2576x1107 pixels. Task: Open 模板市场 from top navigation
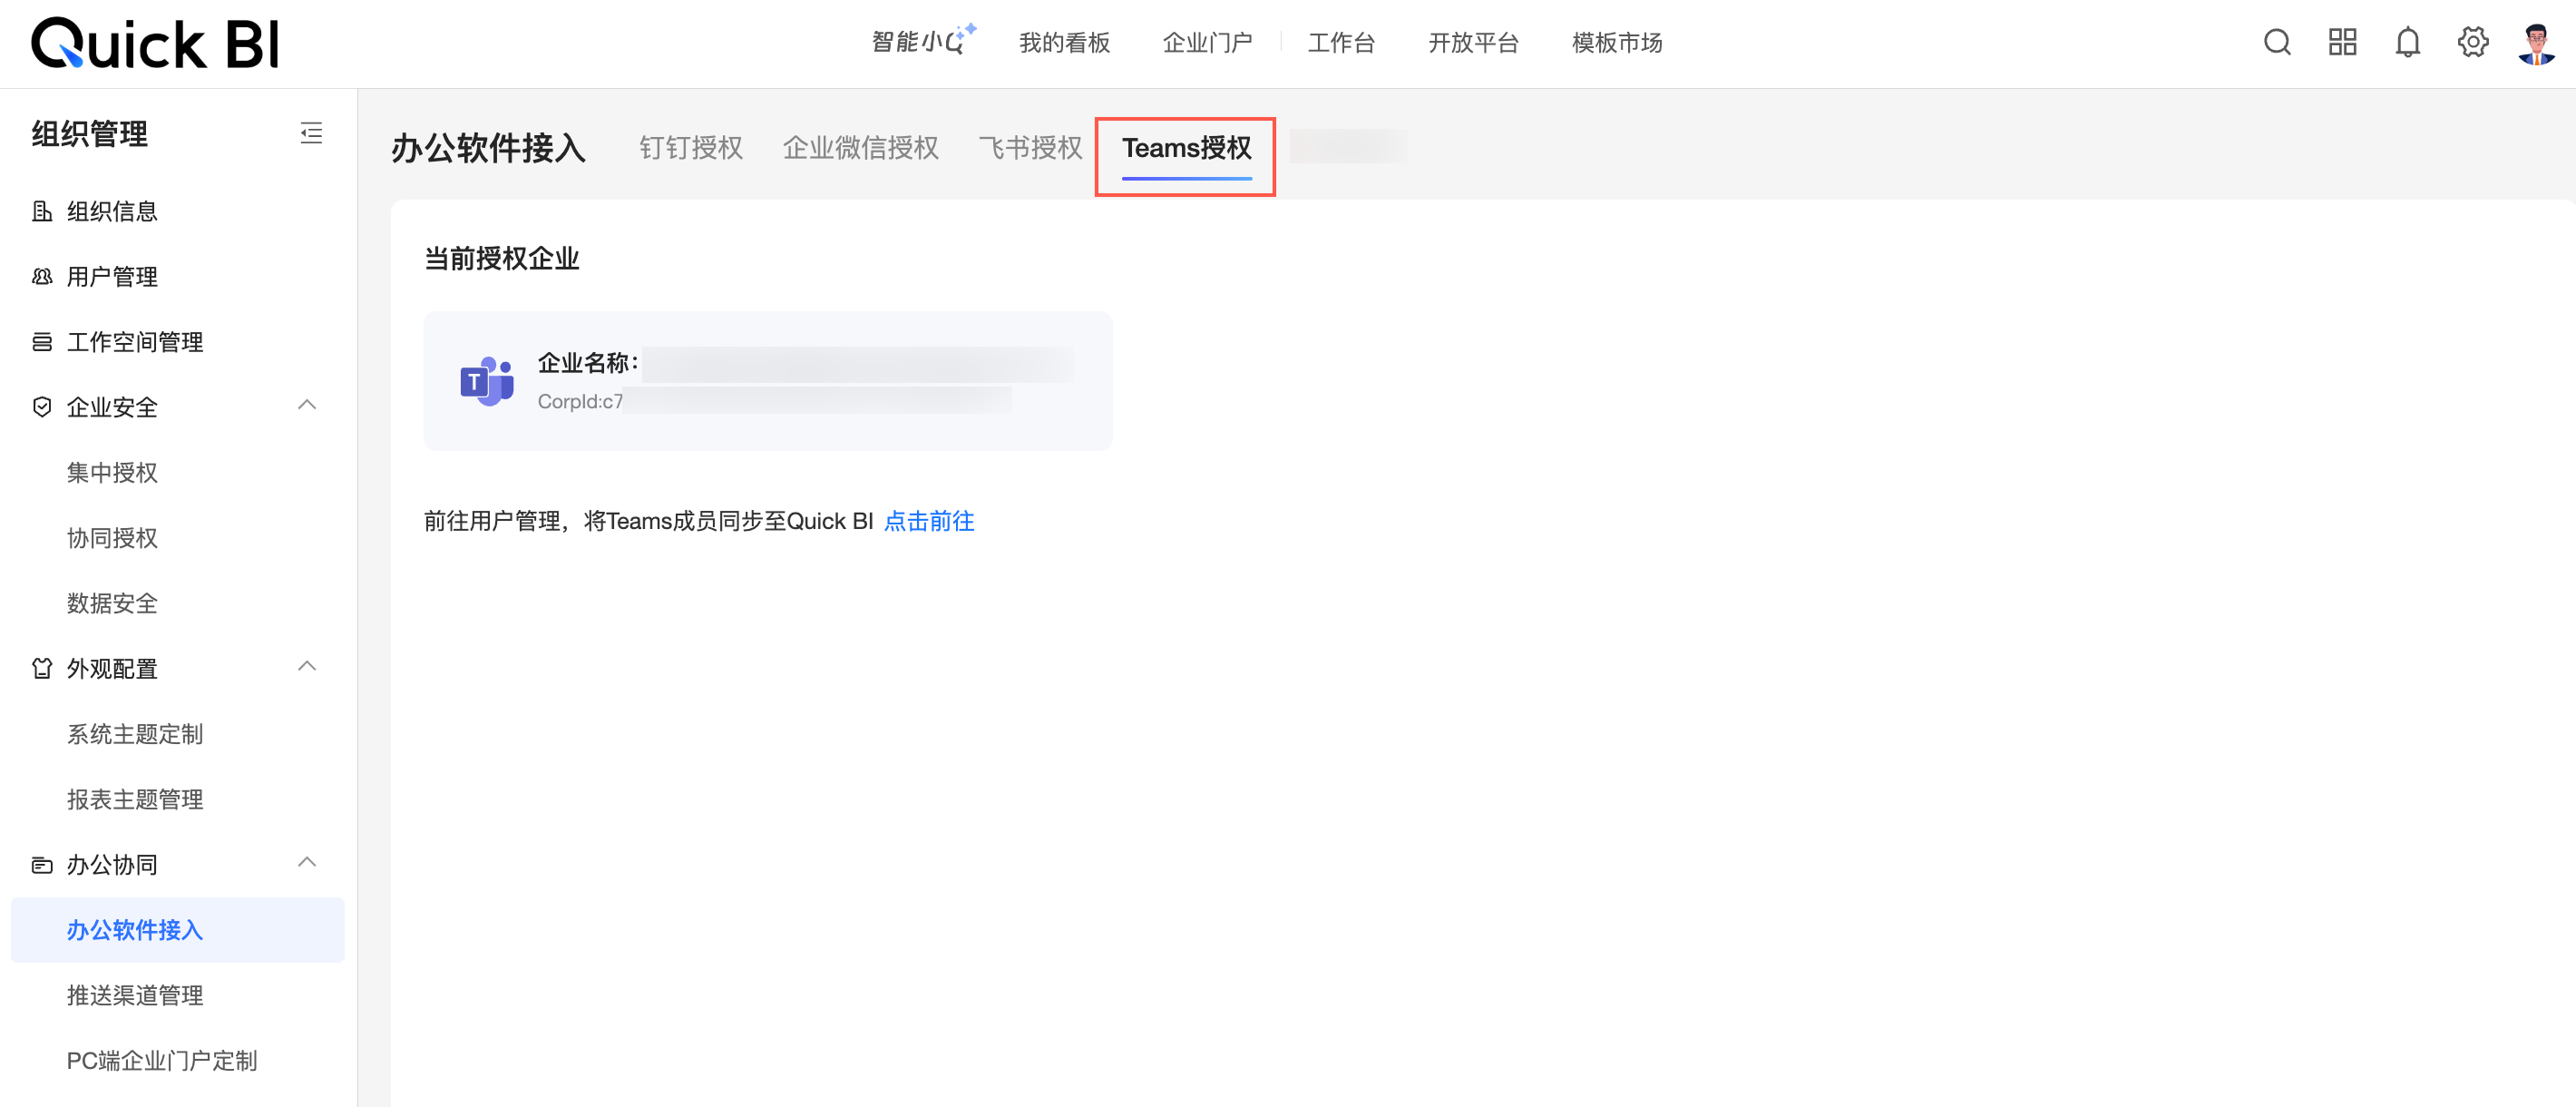[x=1616, y=43]
